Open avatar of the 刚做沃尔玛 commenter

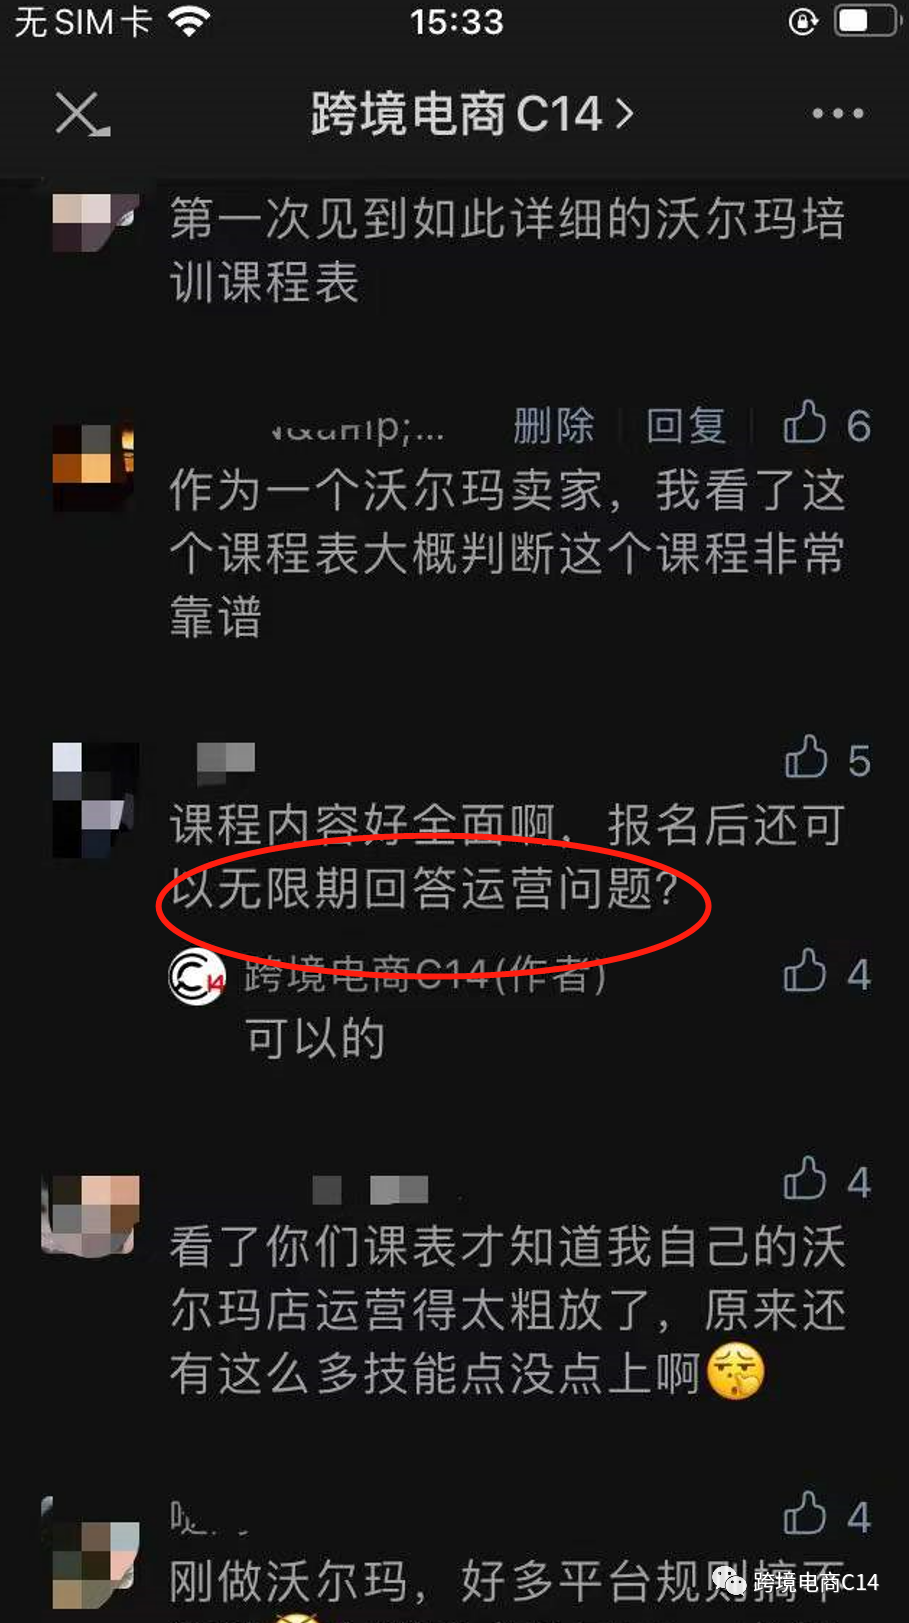90,1553
